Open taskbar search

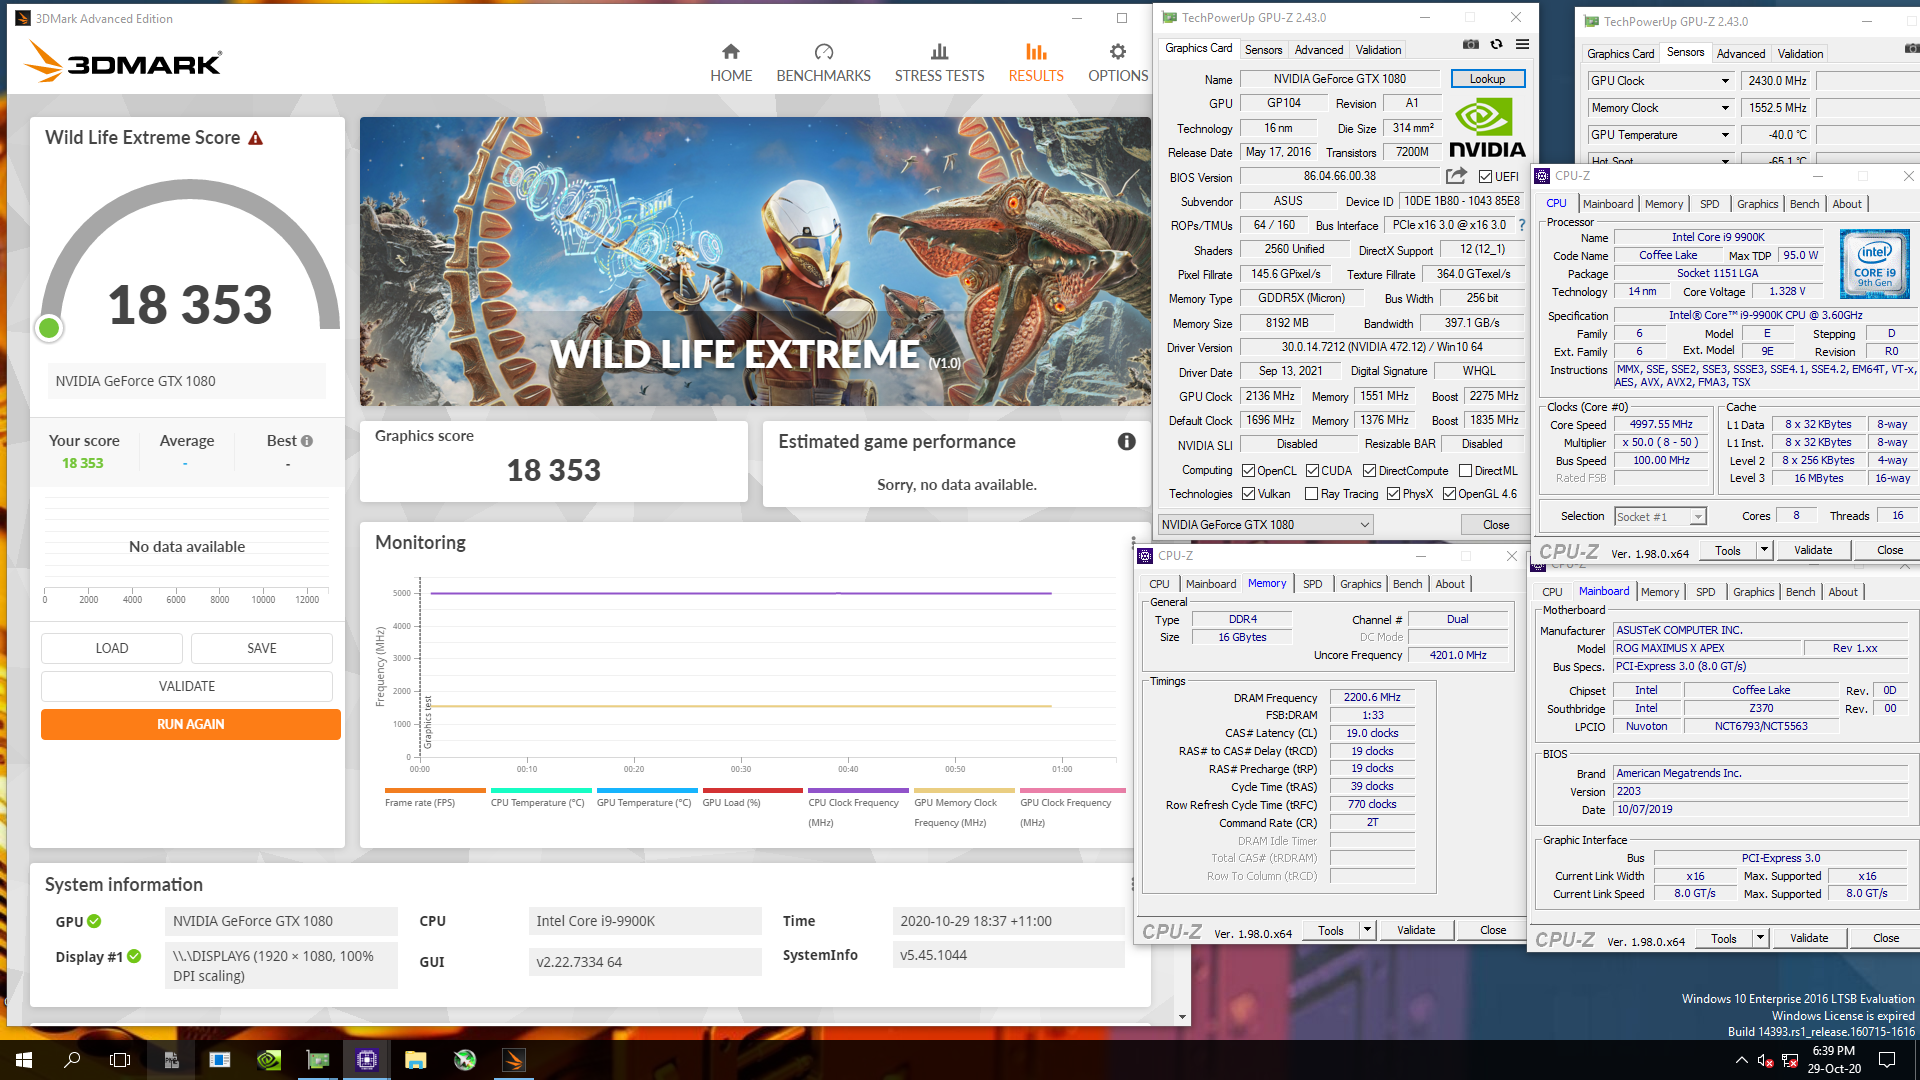pyautogui.click(x=72, y=1060)
